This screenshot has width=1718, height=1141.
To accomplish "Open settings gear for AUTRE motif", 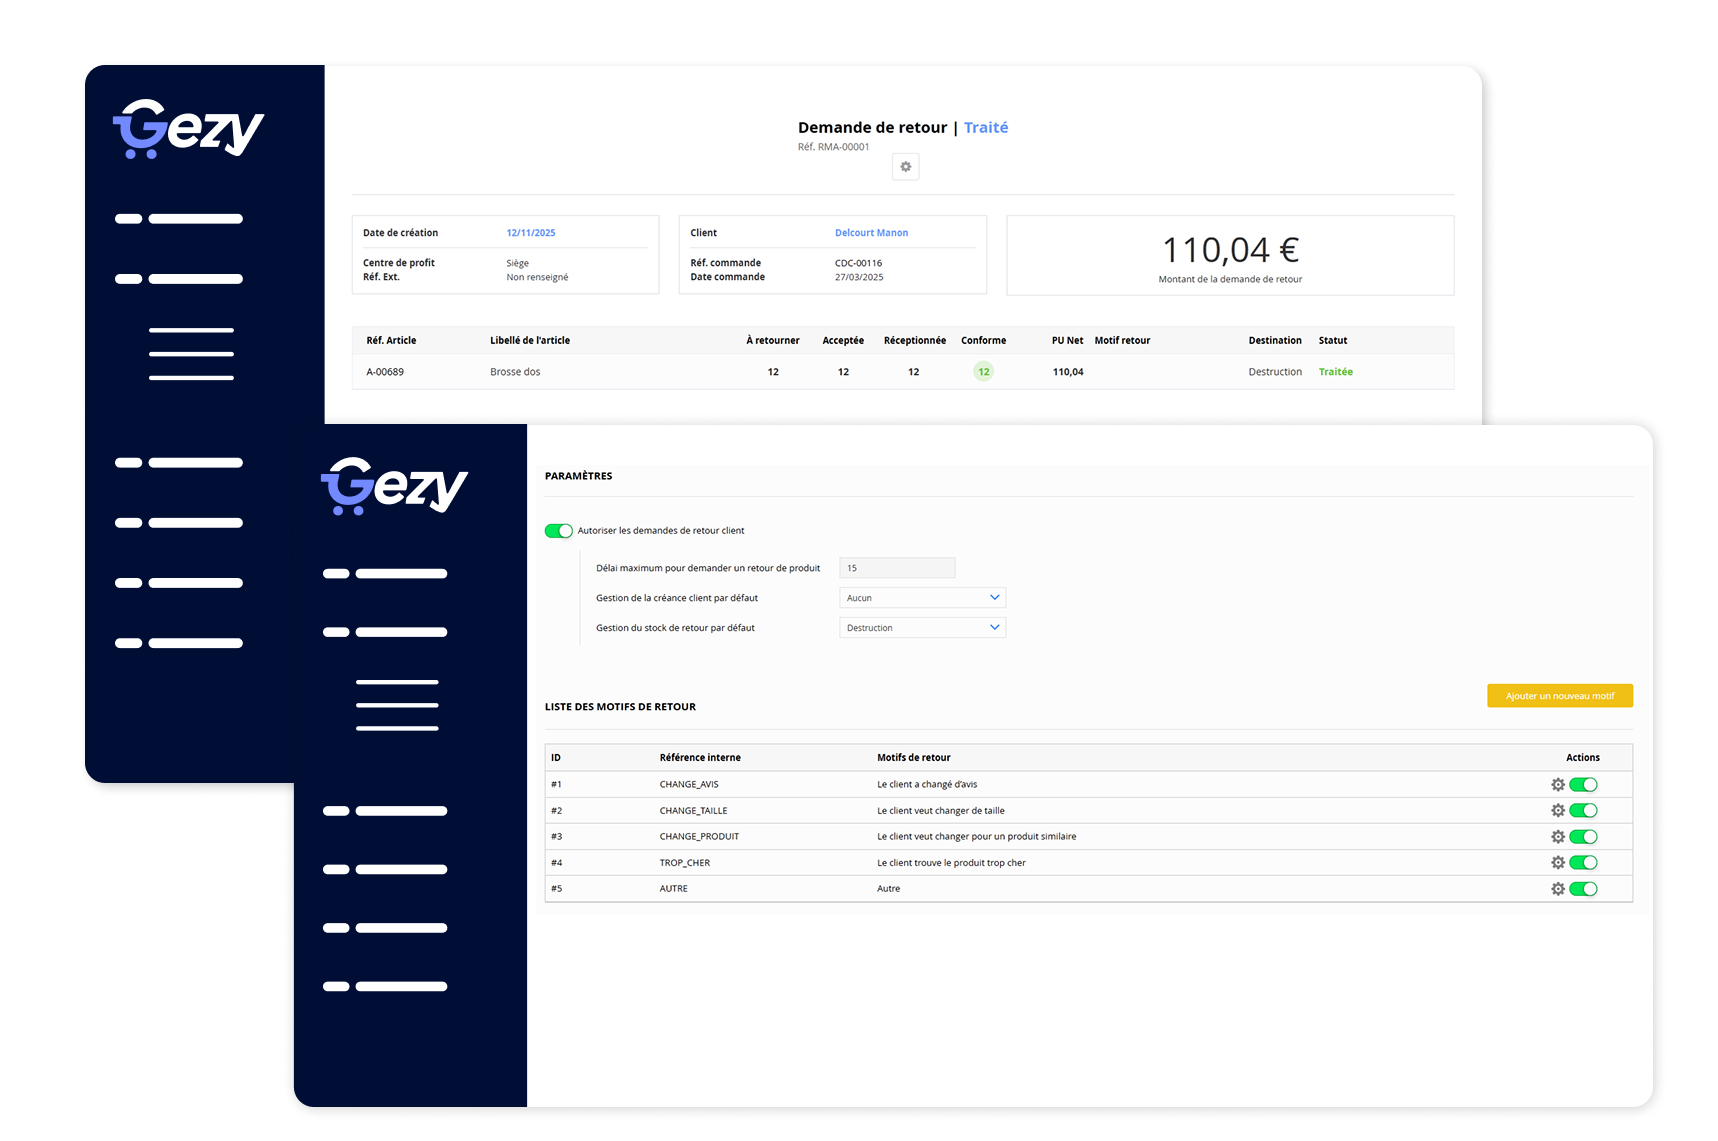I will click(1557, 889).
